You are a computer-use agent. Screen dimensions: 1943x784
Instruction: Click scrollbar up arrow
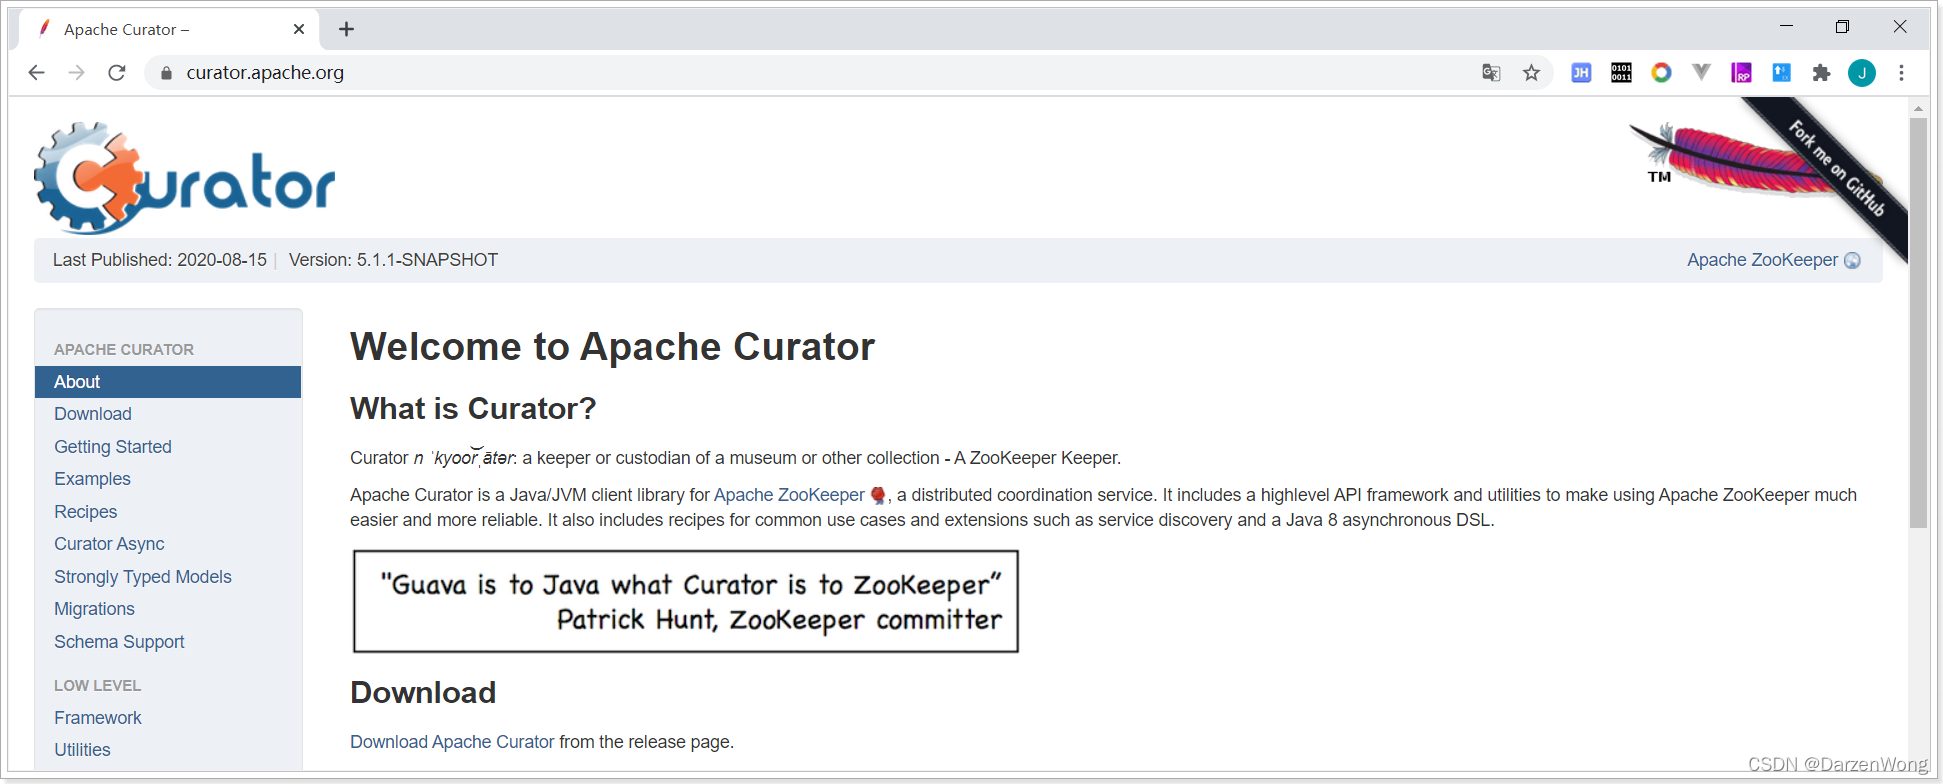tap(1918, 108)
